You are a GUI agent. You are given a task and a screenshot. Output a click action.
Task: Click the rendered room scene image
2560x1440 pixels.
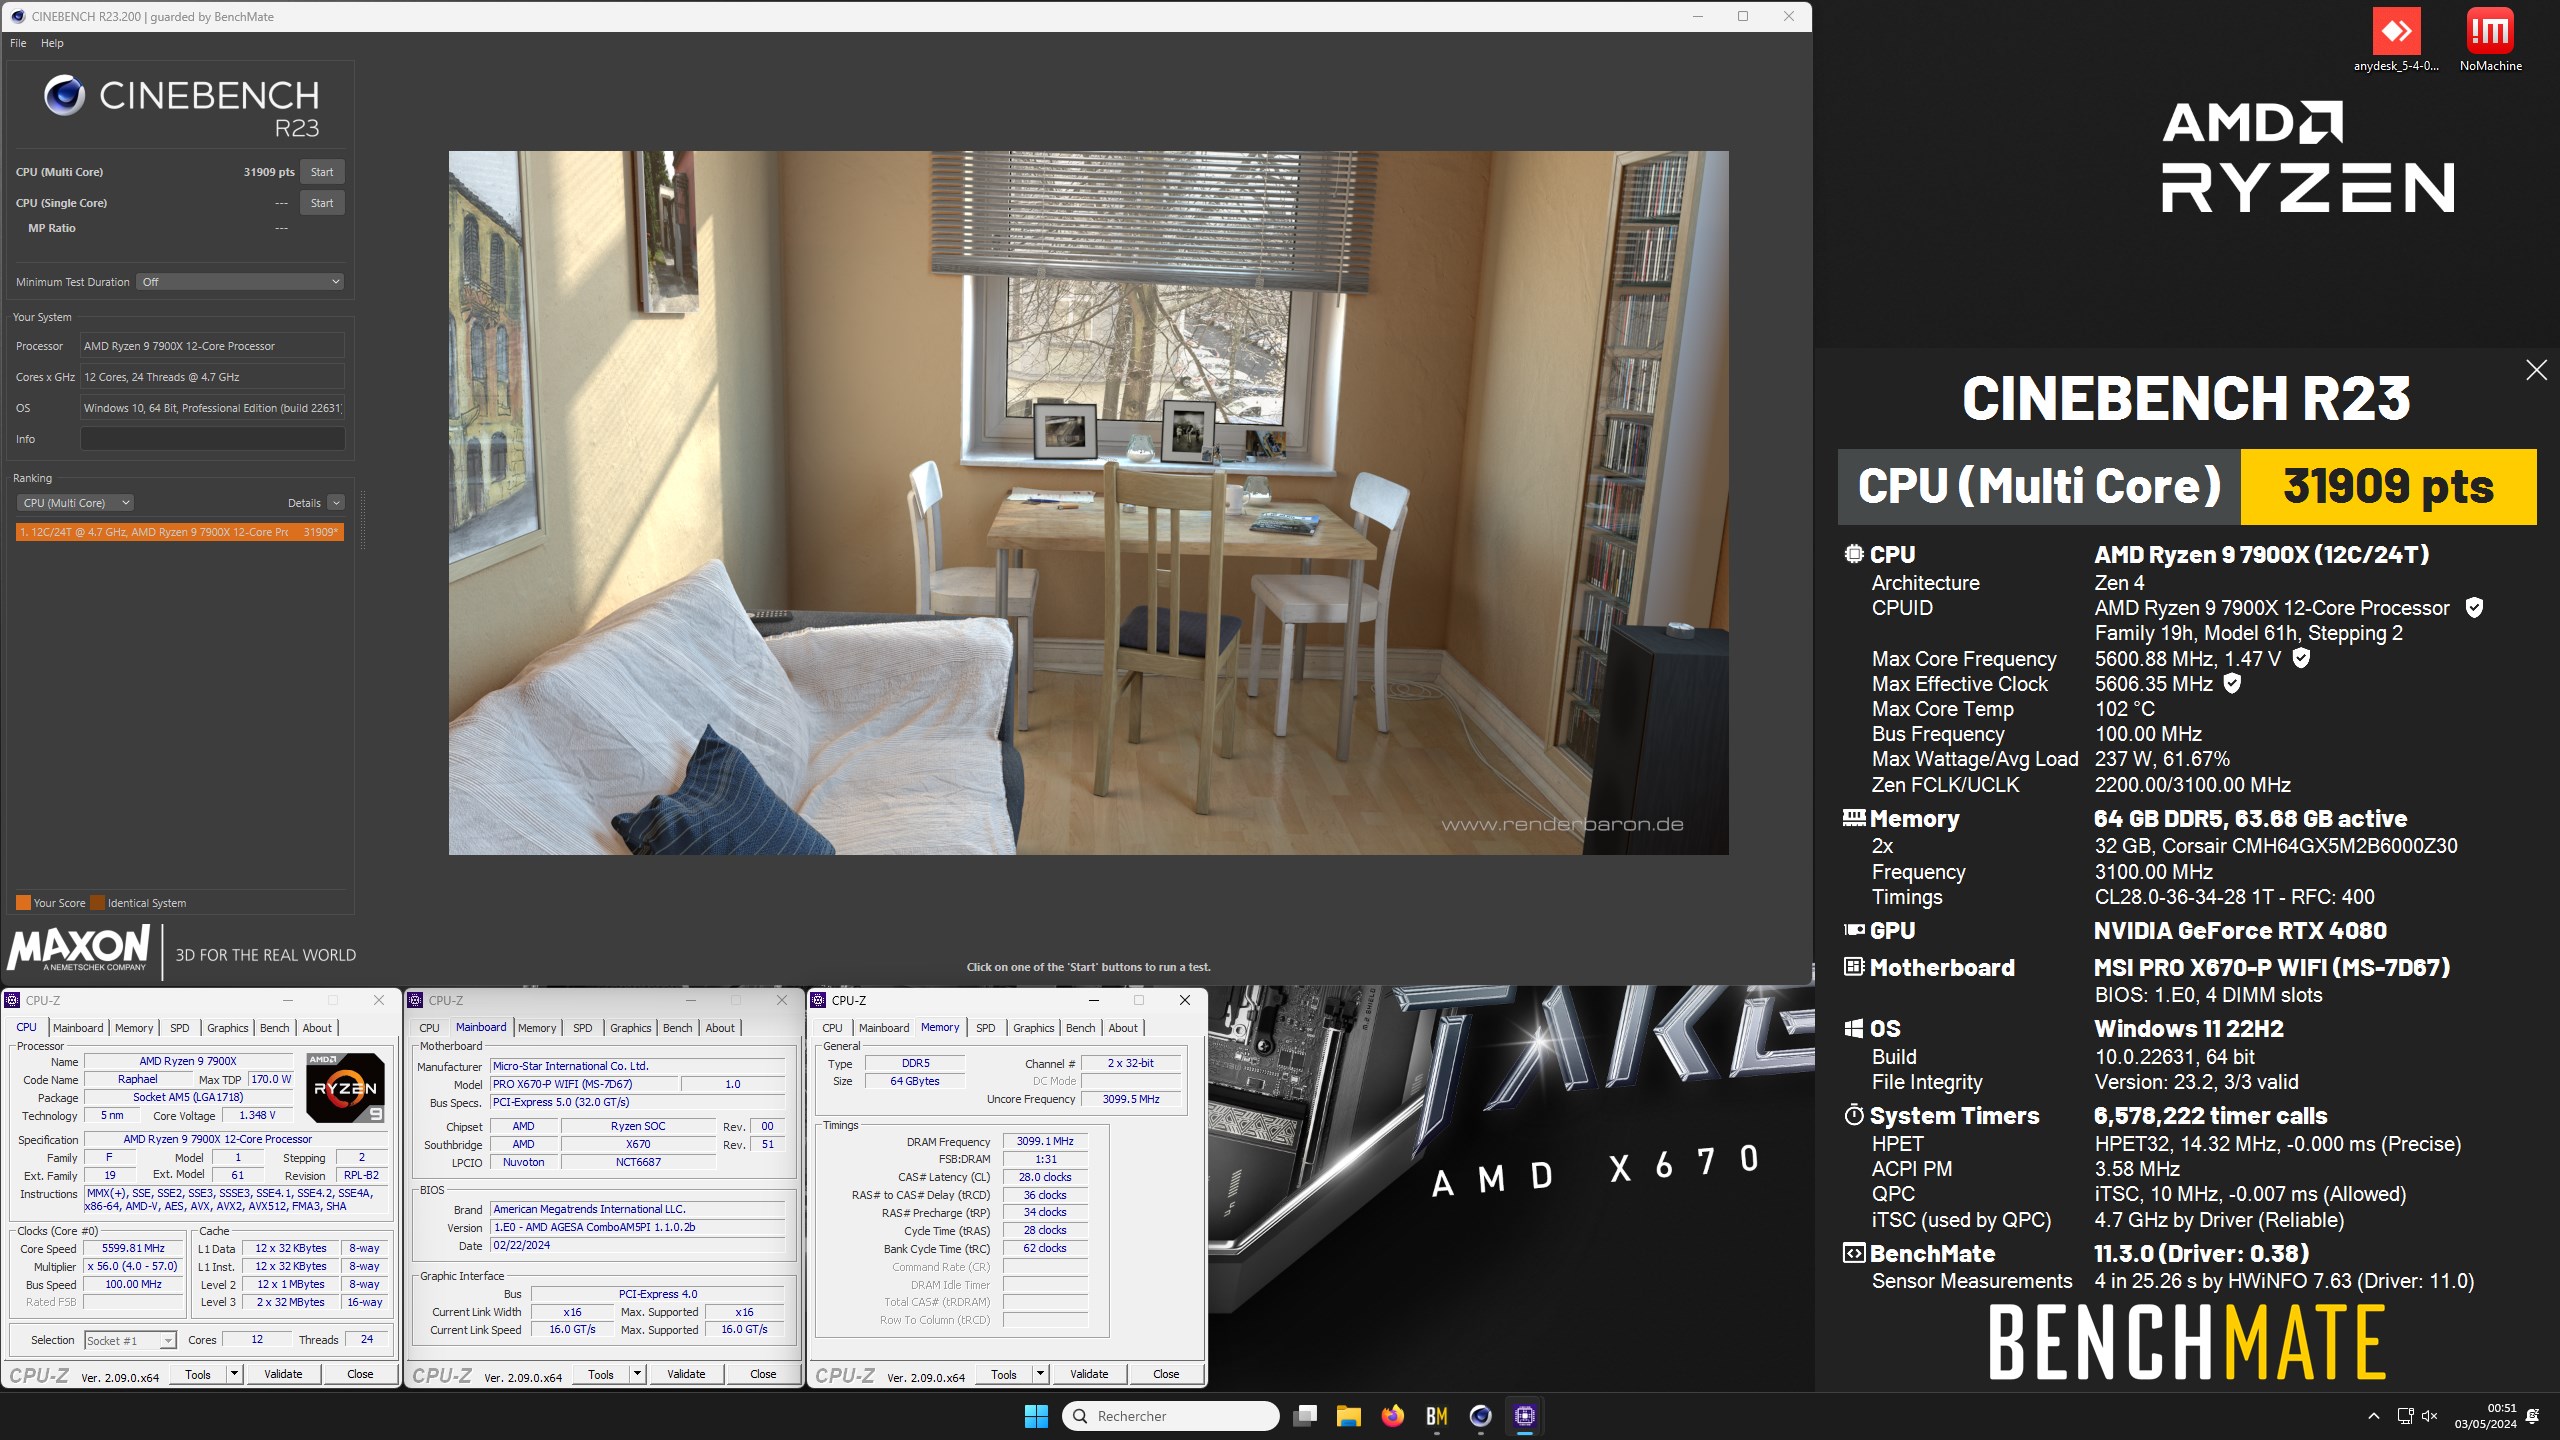click(1088, 503)
